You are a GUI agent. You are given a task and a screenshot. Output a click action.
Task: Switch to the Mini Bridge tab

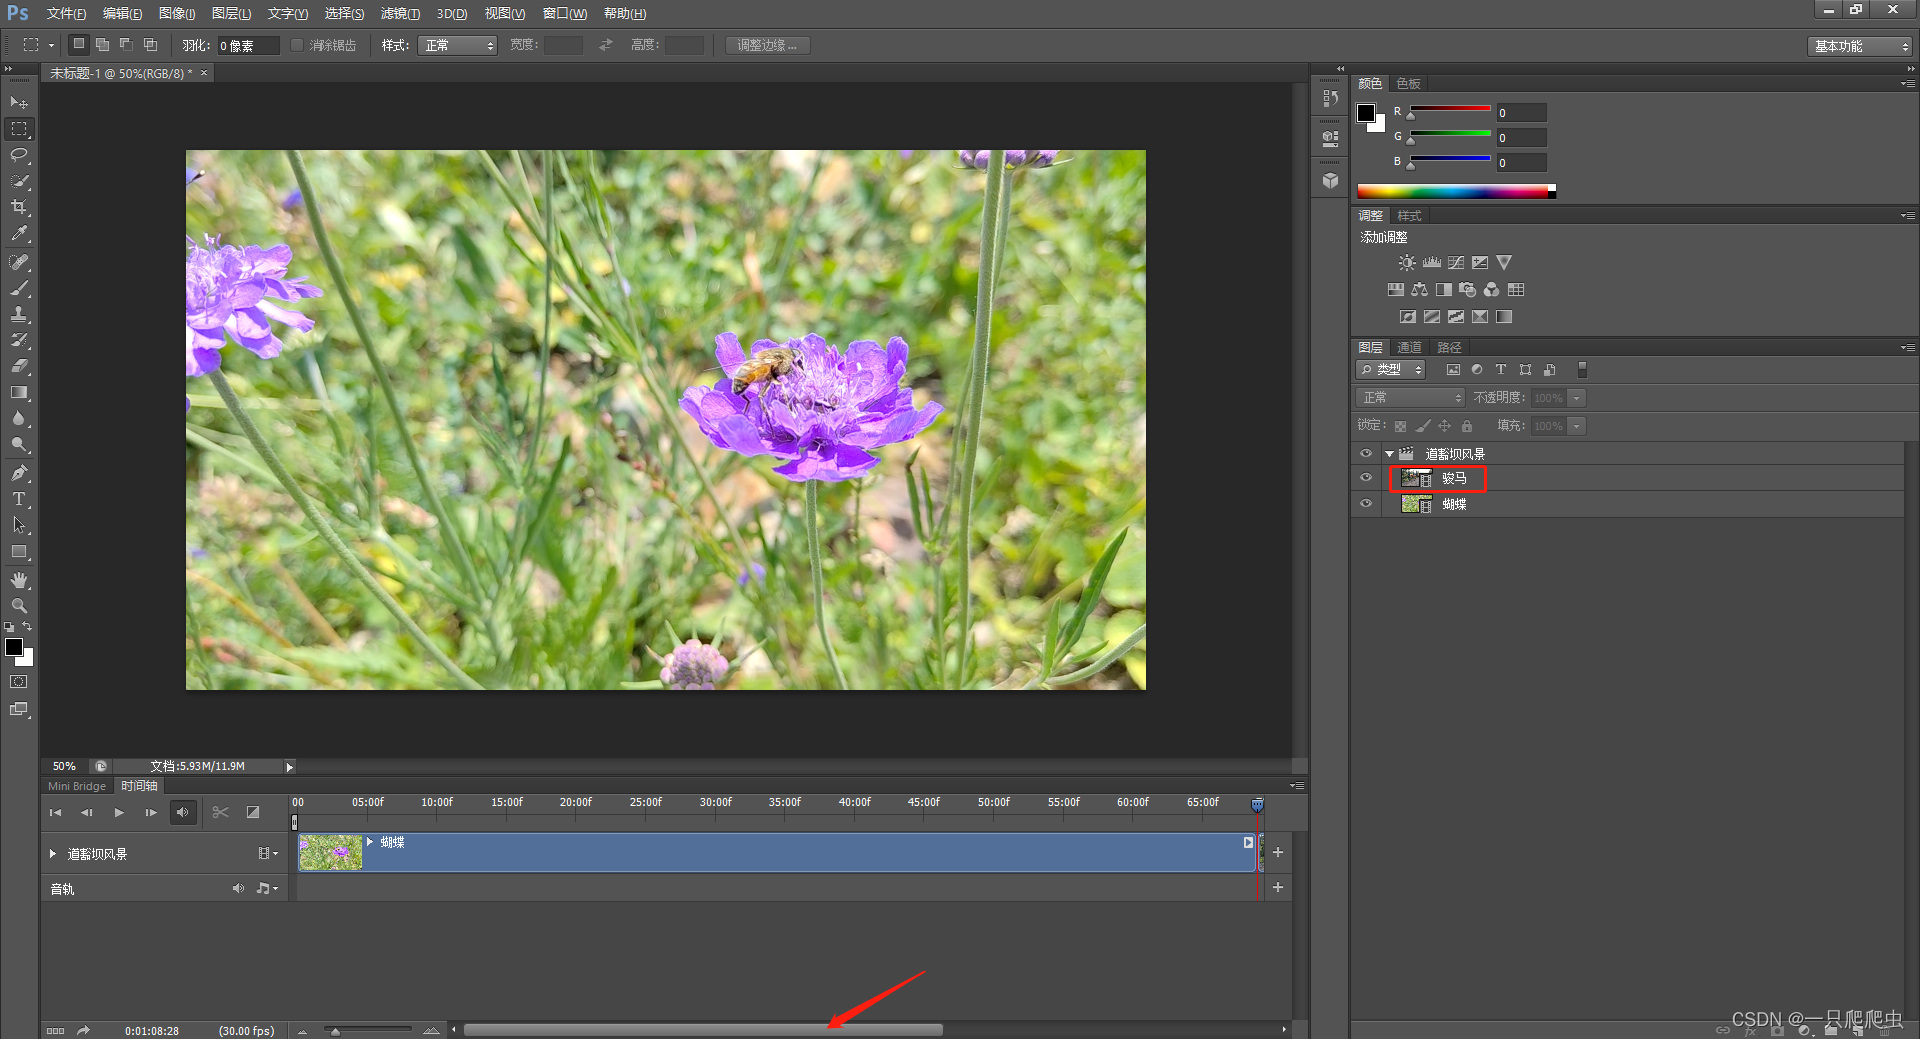(x=77, y=786)
